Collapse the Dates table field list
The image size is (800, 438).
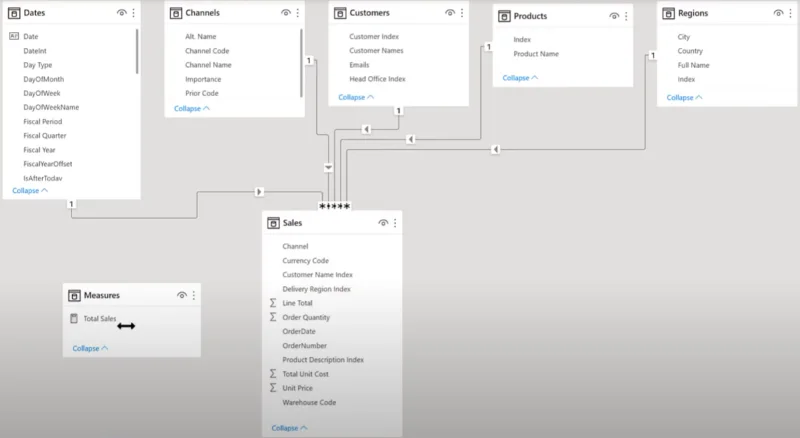point(30,190)
